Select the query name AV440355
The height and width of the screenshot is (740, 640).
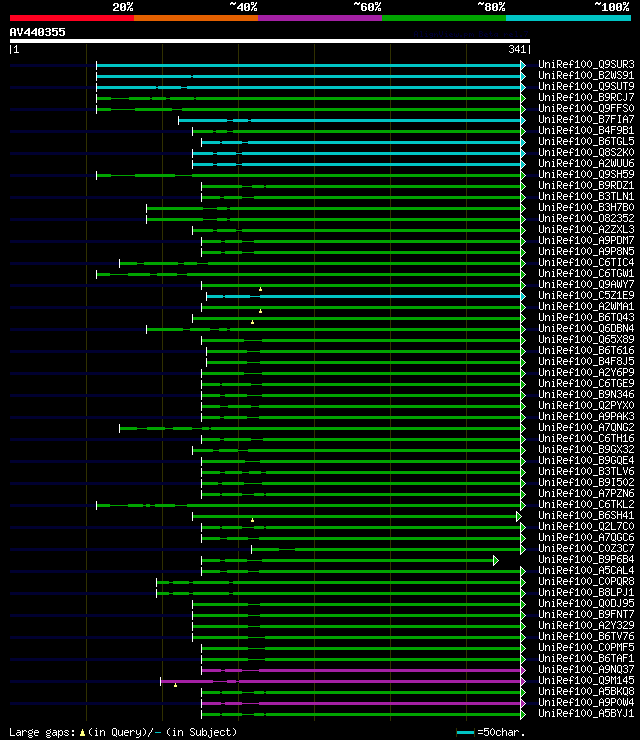point(37,32)
